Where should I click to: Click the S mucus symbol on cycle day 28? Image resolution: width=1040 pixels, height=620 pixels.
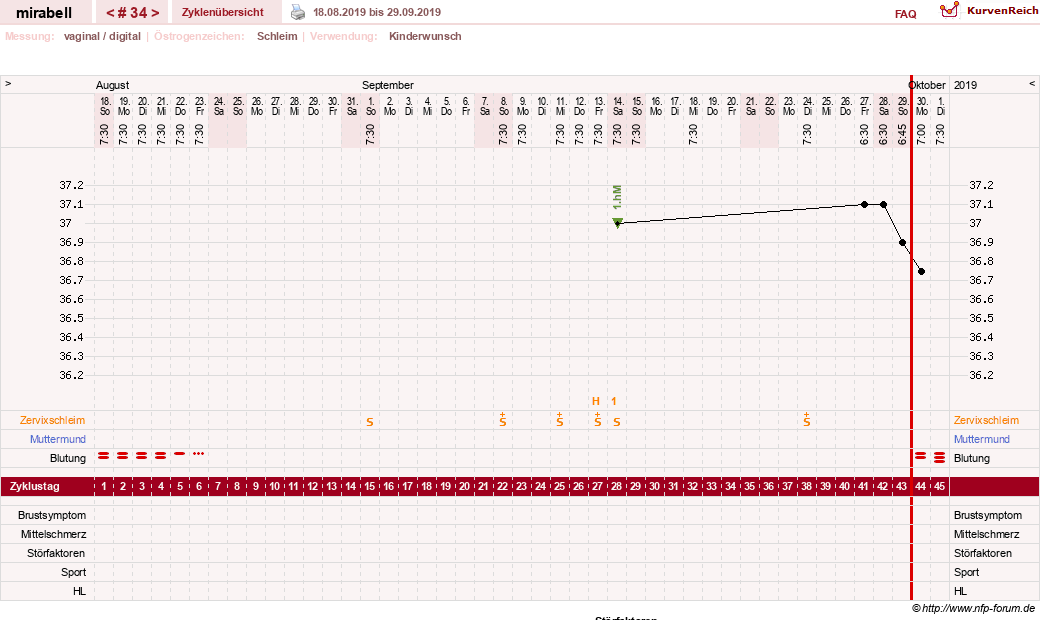pyautogui.click(x=617, y=422)
